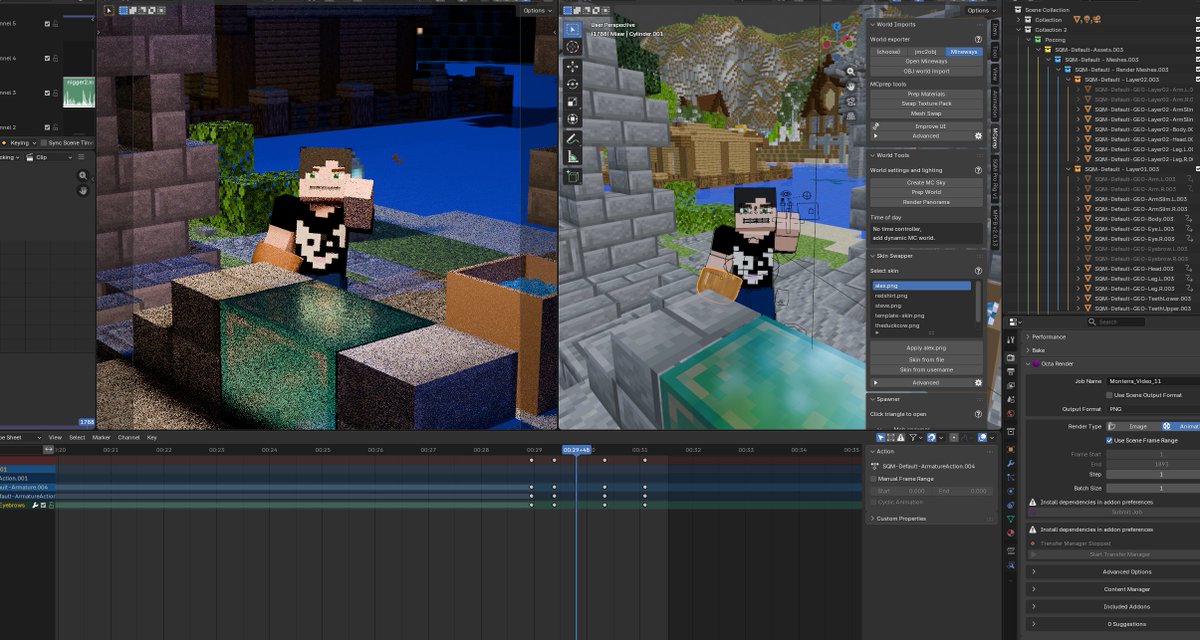
Task: Collapse the Skin Swapper panel
Action: [870, 256]
